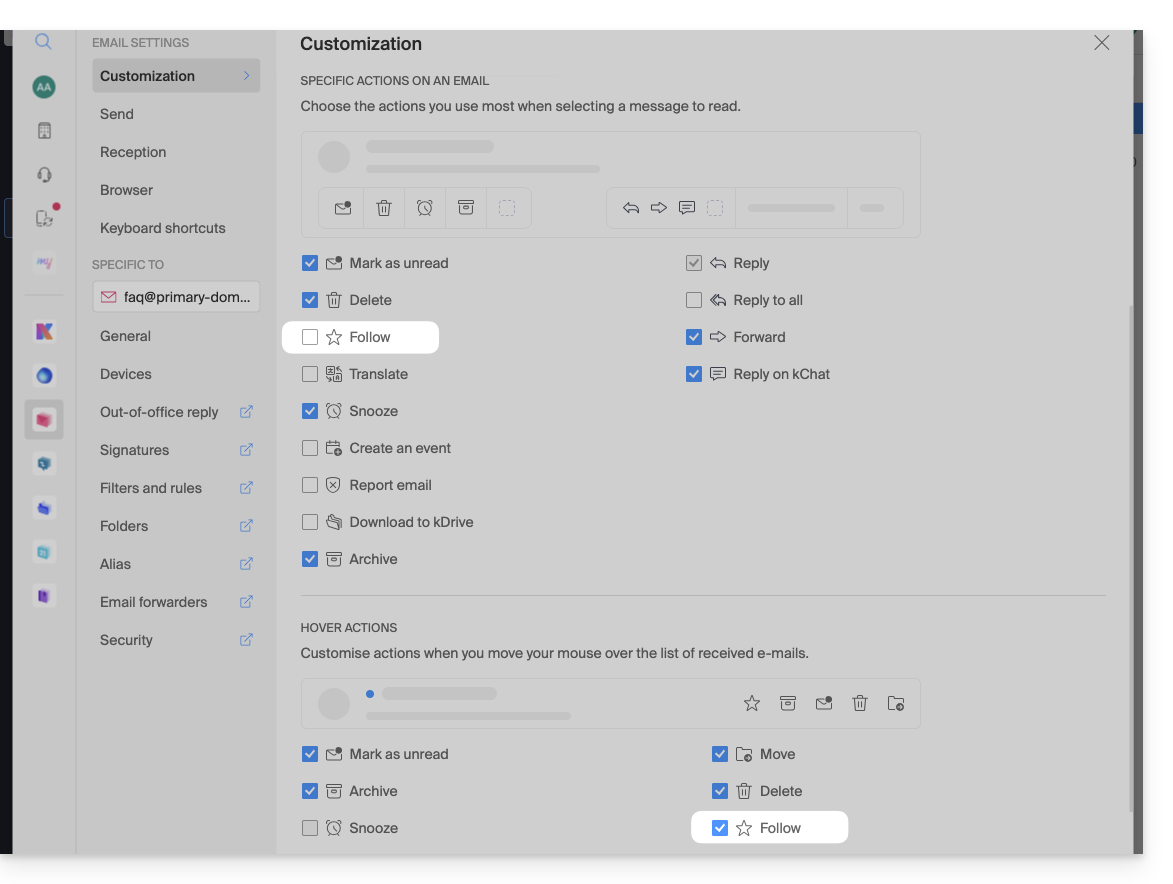Click the forward arrow icon in preview toolbar

tap(659, 208)
